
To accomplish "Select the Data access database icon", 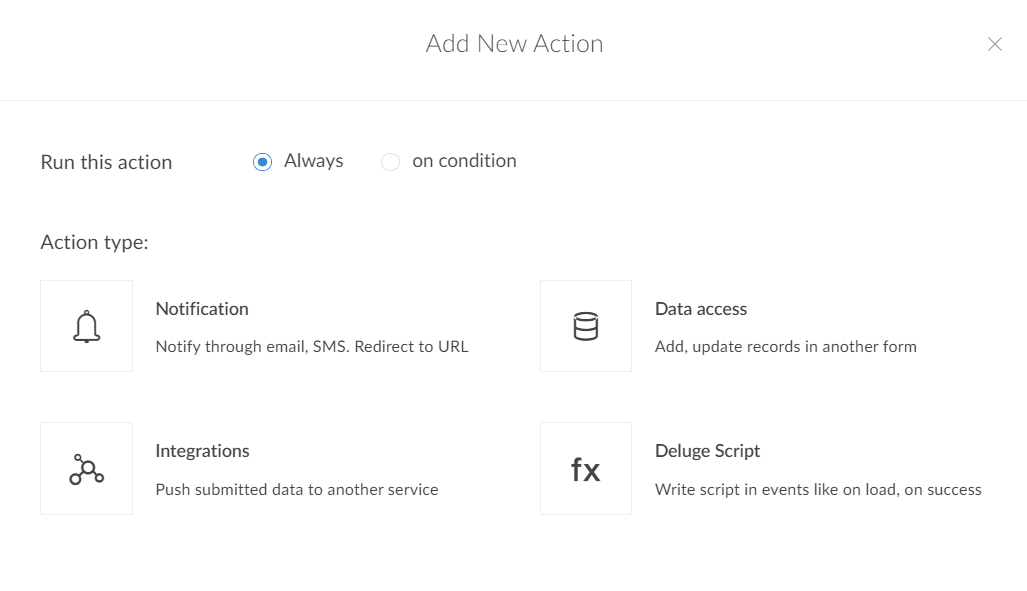I will coord(586,326).
